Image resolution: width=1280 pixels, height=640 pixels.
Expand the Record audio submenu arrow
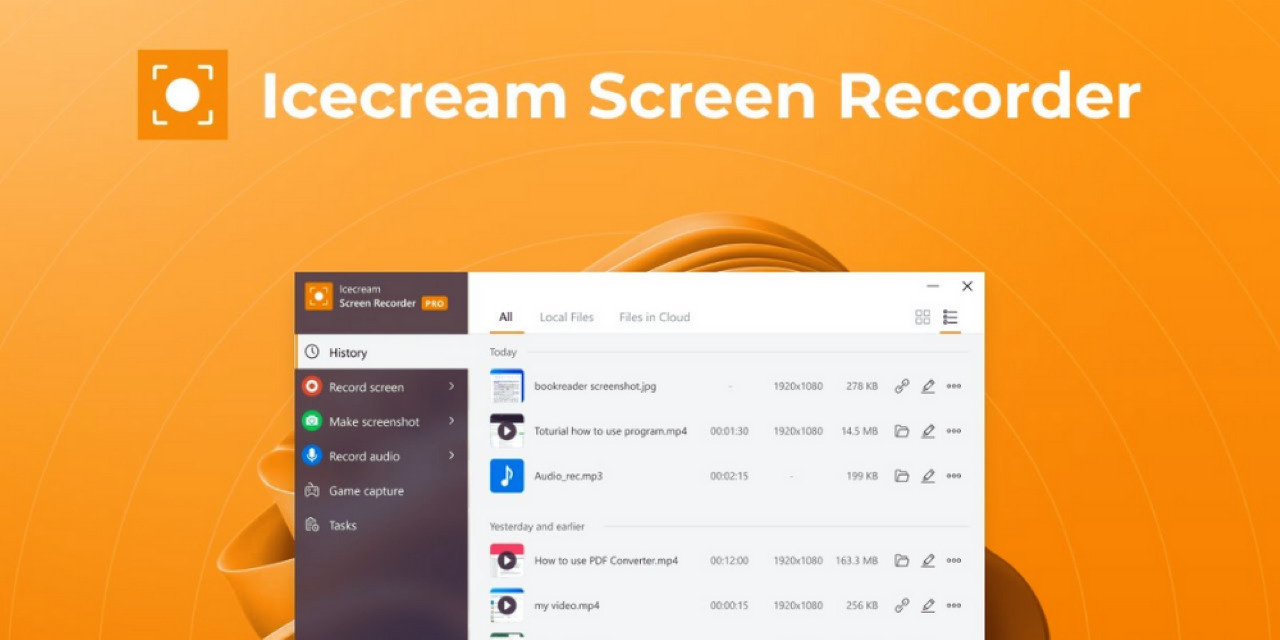[451, 455]
